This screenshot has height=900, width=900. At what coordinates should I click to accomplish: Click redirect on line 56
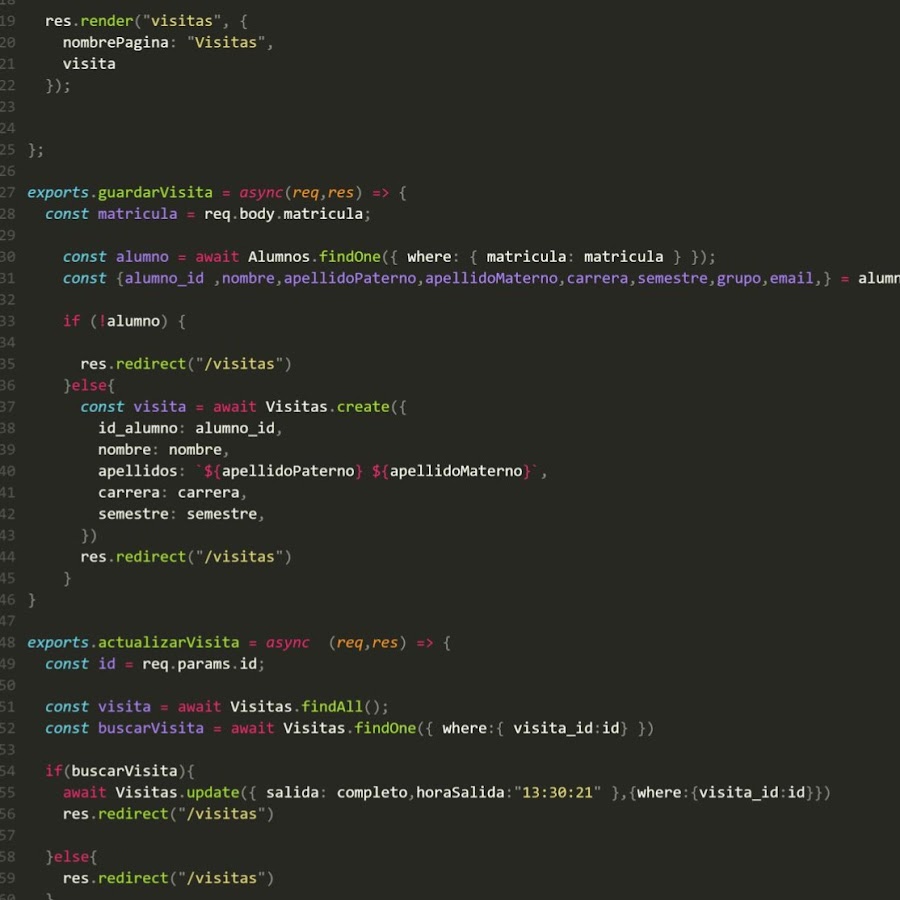point(133,814)
